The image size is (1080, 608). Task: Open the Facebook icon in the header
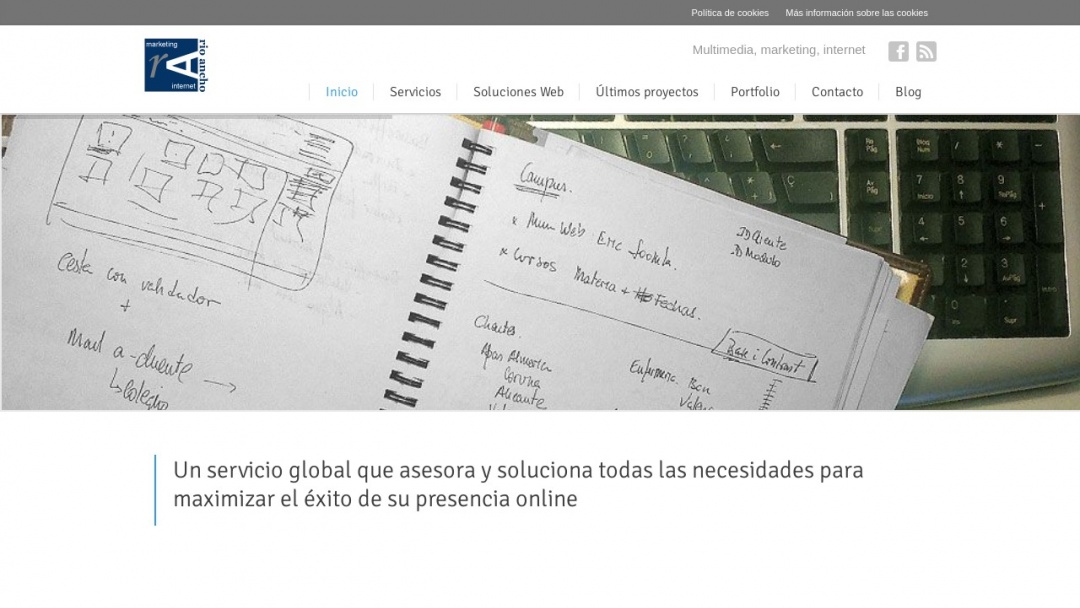[898, 51]
